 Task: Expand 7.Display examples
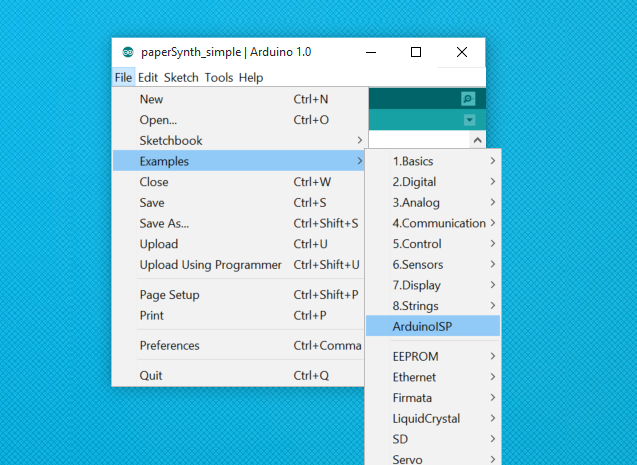(x=433, y=285)
